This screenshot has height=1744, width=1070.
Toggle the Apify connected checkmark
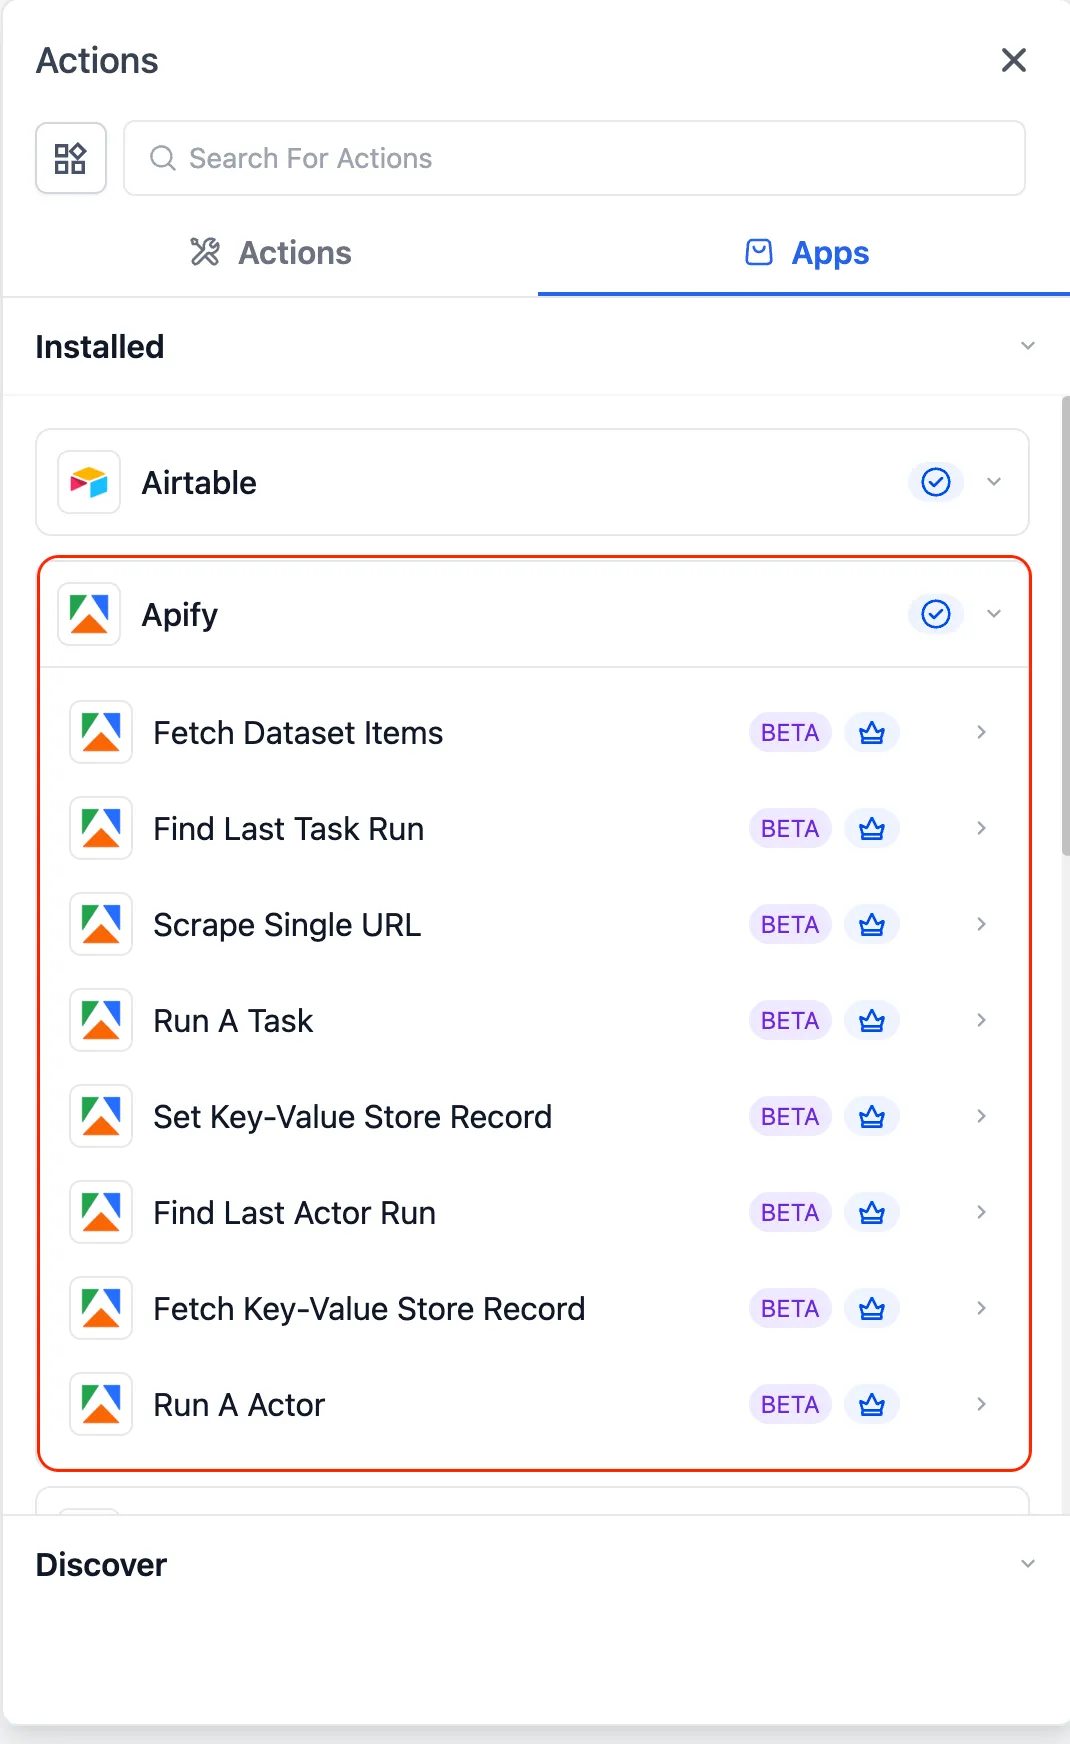(x=935, y=614)
